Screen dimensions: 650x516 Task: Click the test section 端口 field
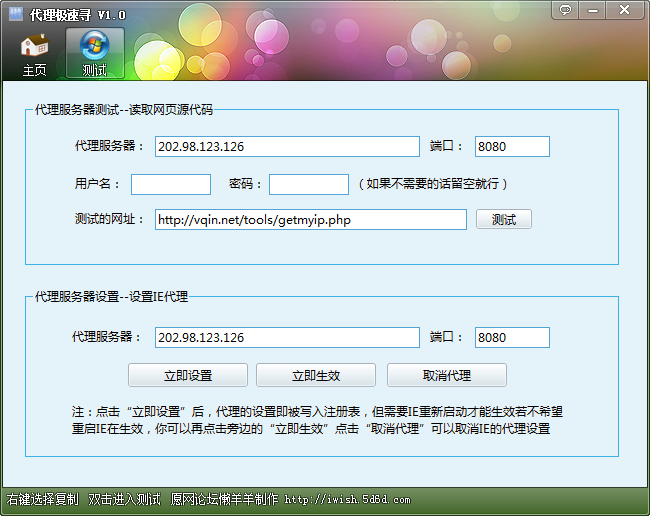pos(512,147)
